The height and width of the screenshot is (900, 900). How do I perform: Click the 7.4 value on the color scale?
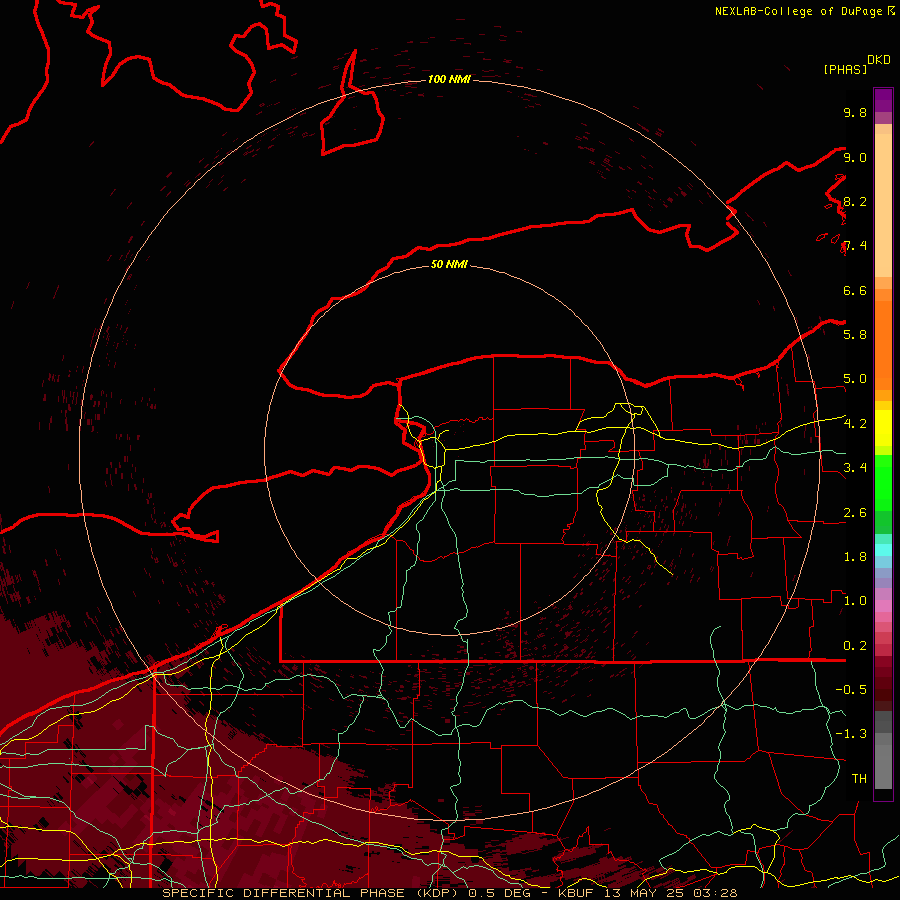coord(855,246)
